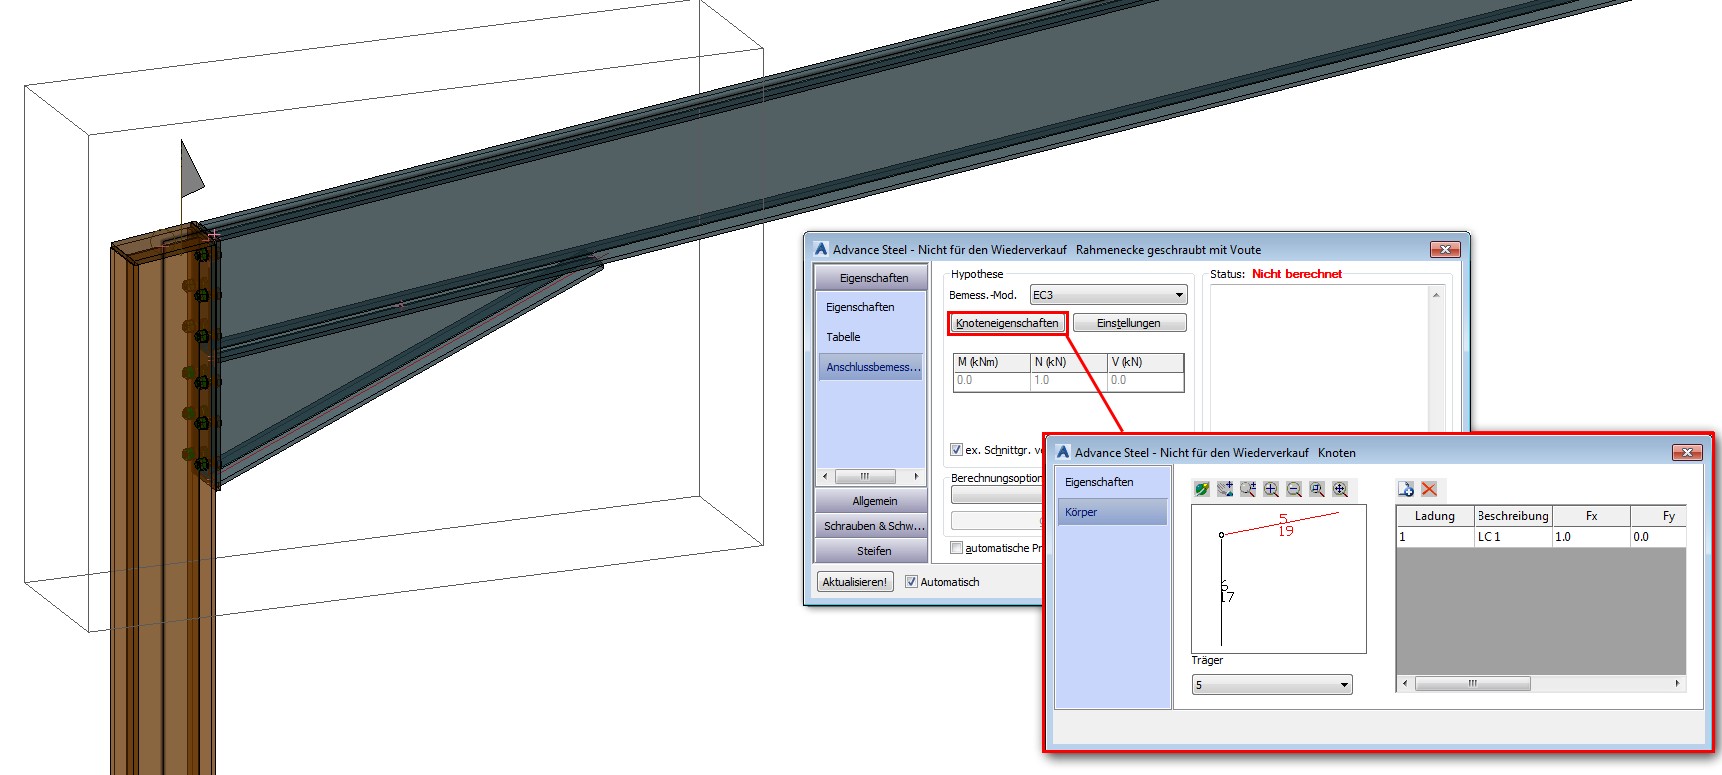Uncheck the Automatisch checkbox

(911, 582)
